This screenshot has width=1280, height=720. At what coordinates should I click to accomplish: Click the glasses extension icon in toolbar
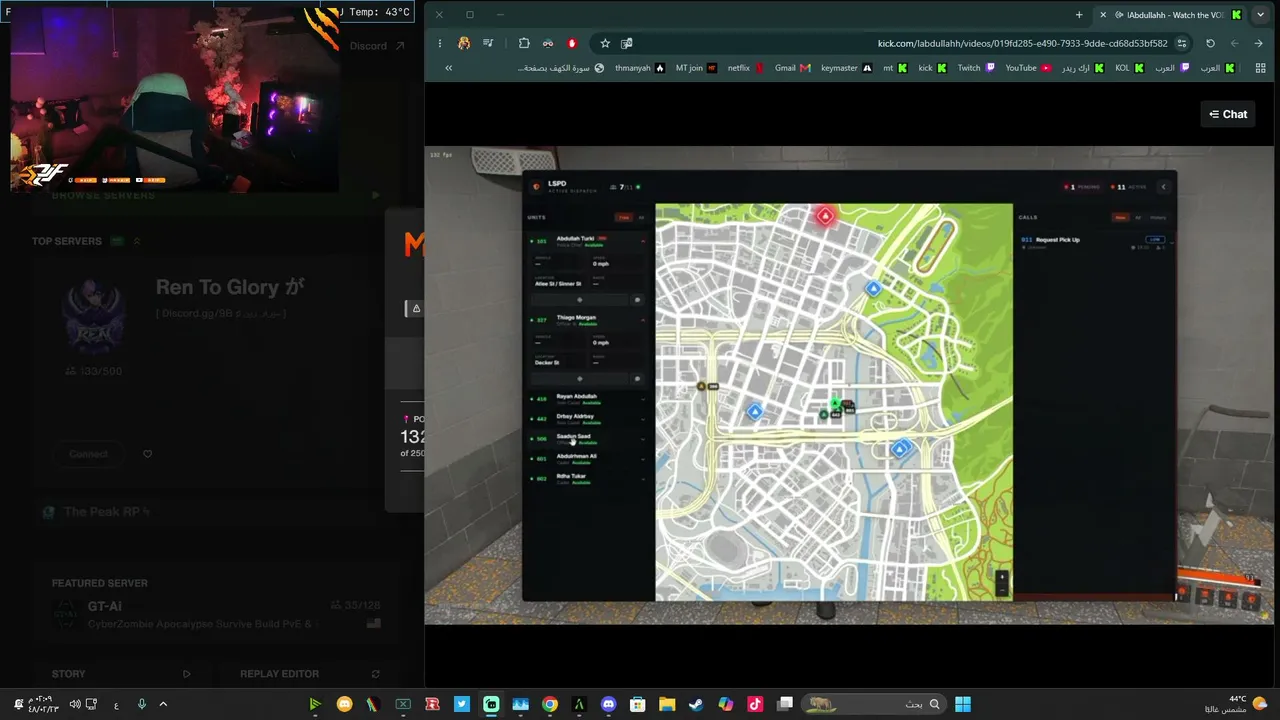pos(548,43)
